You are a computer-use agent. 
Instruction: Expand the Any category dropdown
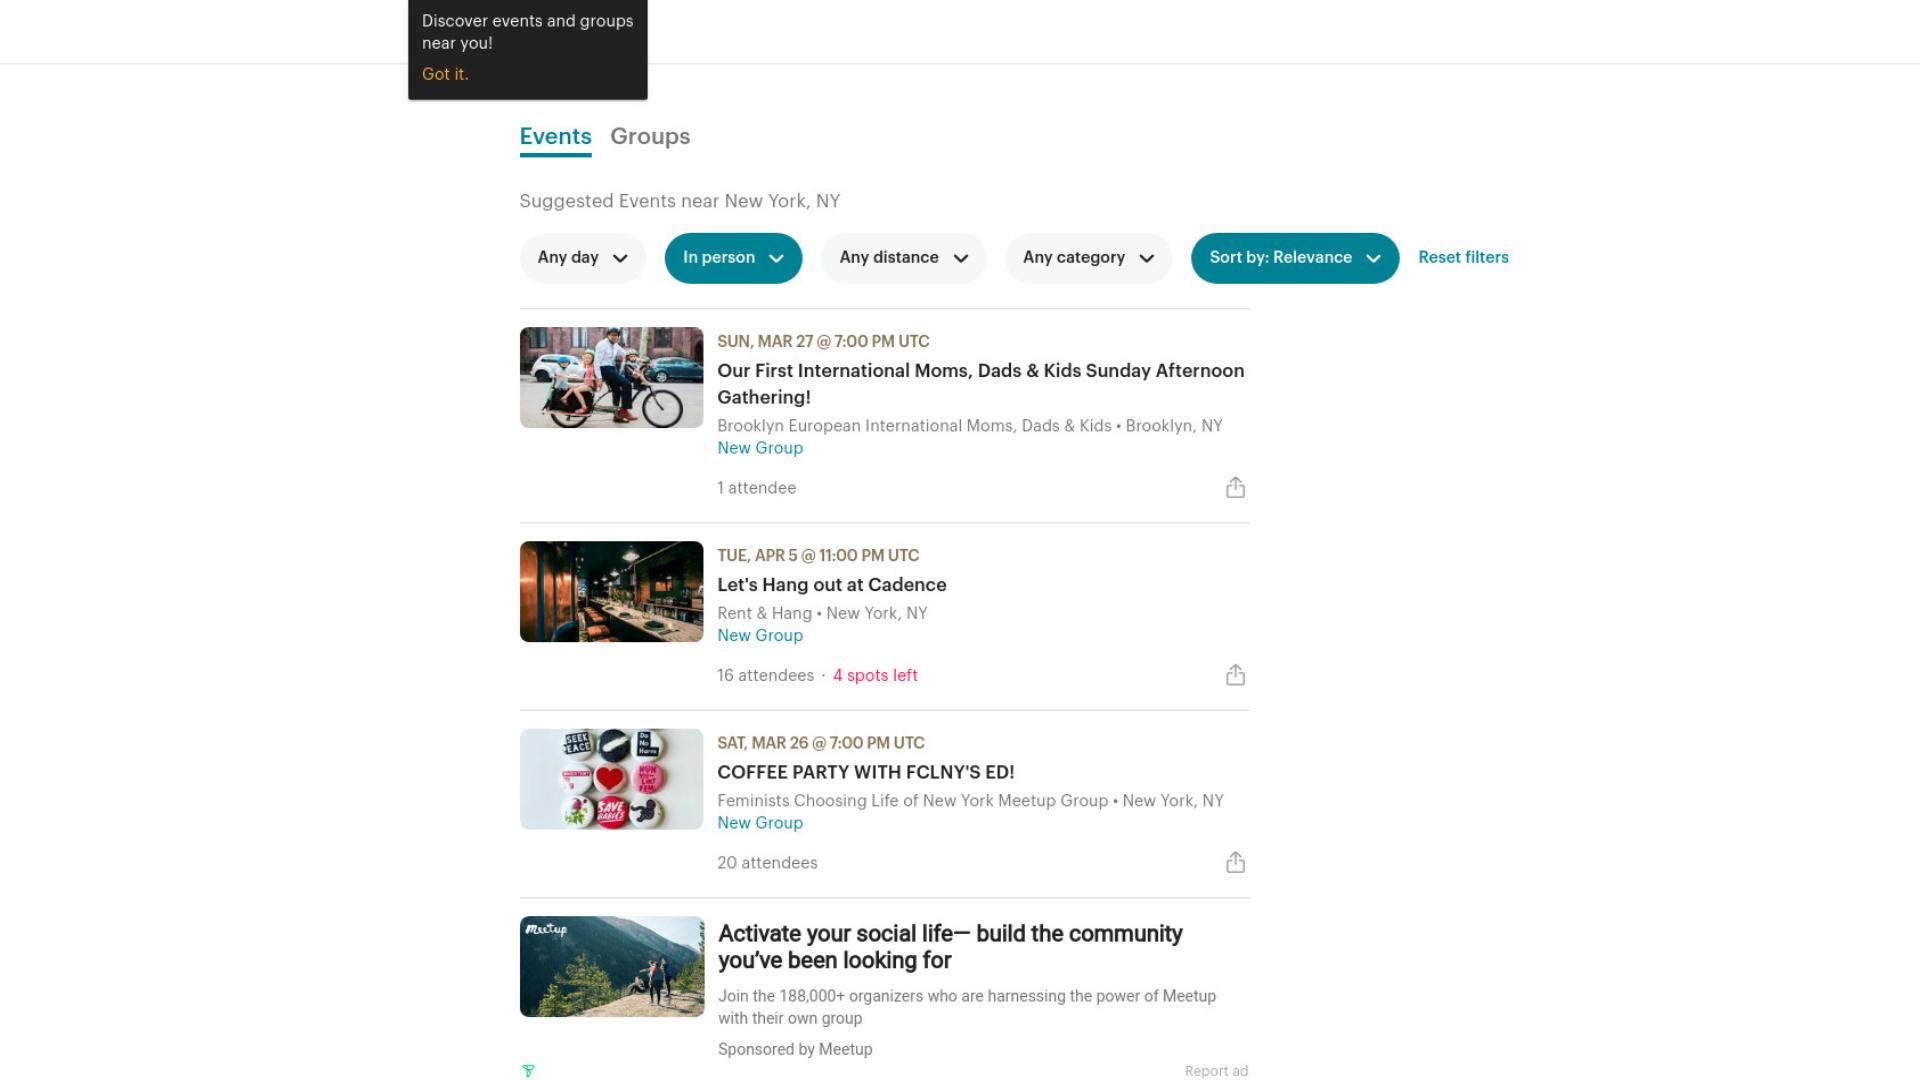pyautogui.click(x=1088, y=258)
